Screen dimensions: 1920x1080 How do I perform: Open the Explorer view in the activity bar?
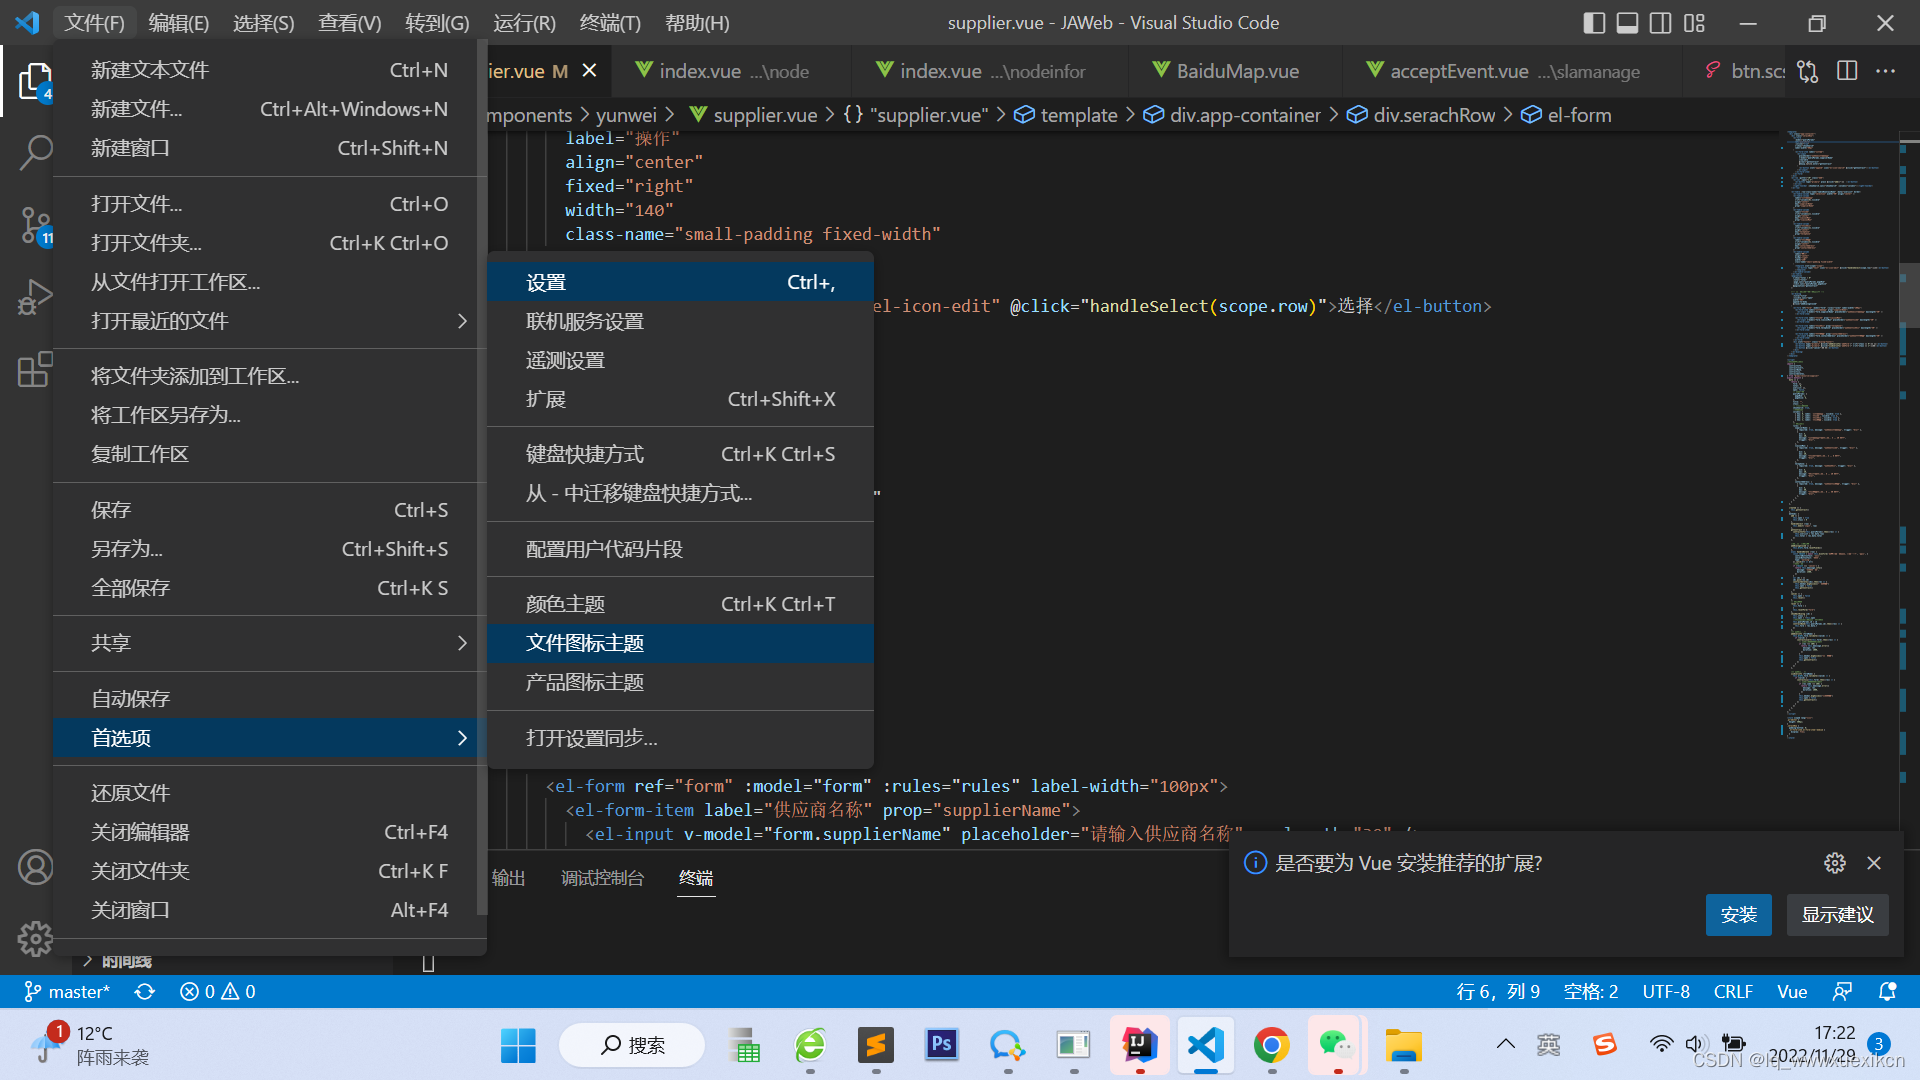pos(36,80)
